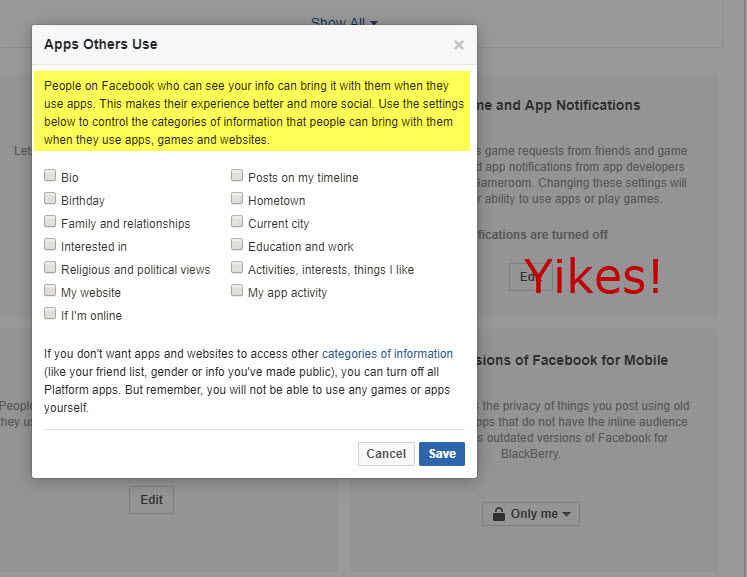Click the lock icon on Only me button
Image resolution: width=747 pixels, height=577 pixels.
499,514
